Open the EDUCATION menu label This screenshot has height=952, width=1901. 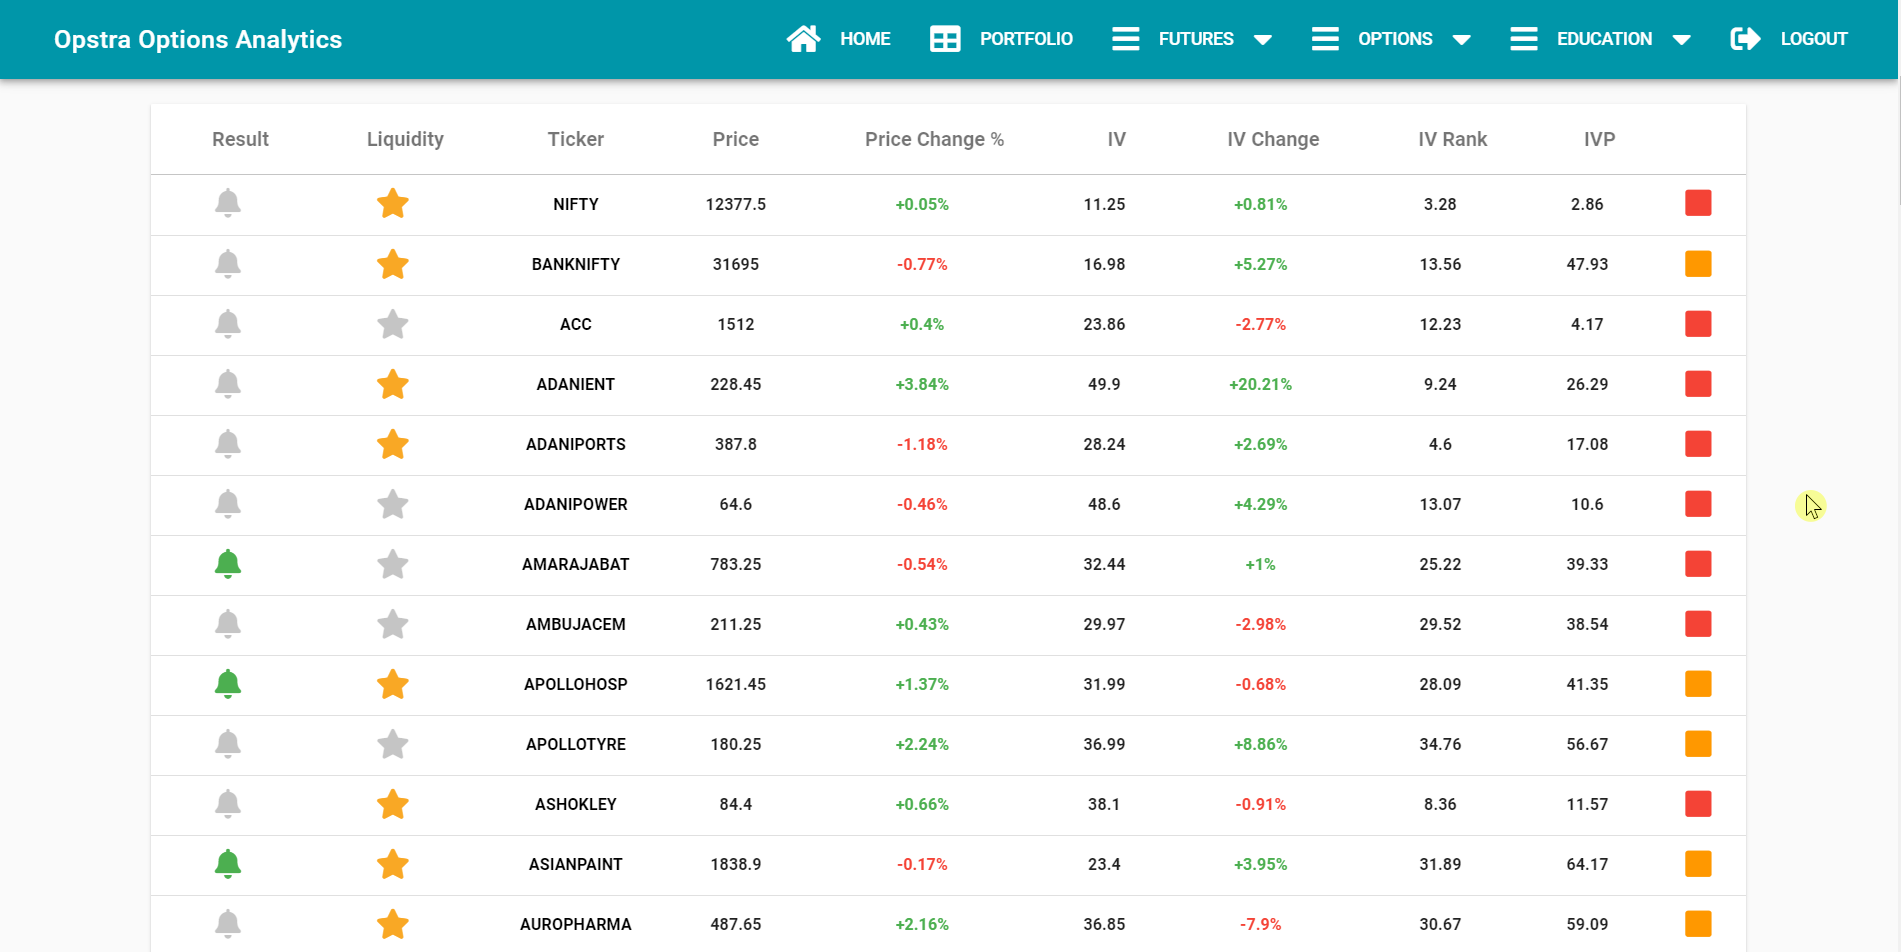coord(1604,39)
